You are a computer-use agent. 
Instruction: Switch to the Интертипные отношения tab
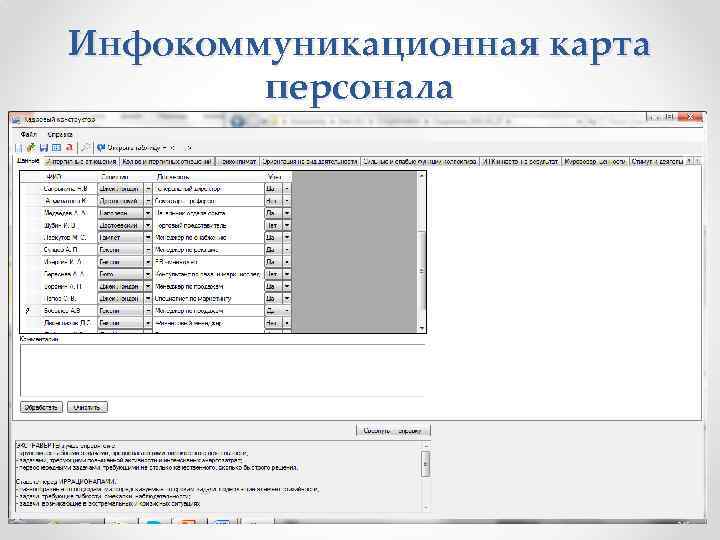[81, 162]
